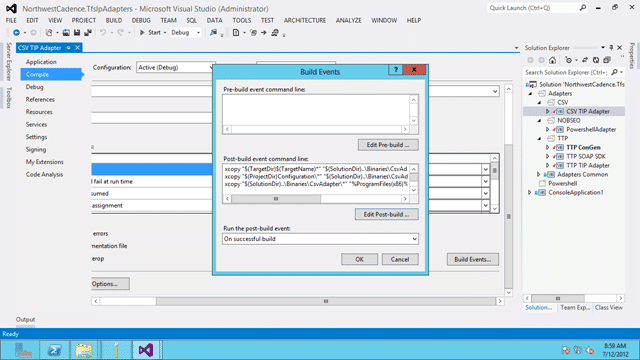Open the Output panel tab
The width and height of the screenshot is (640, 360).
point(25,320)
